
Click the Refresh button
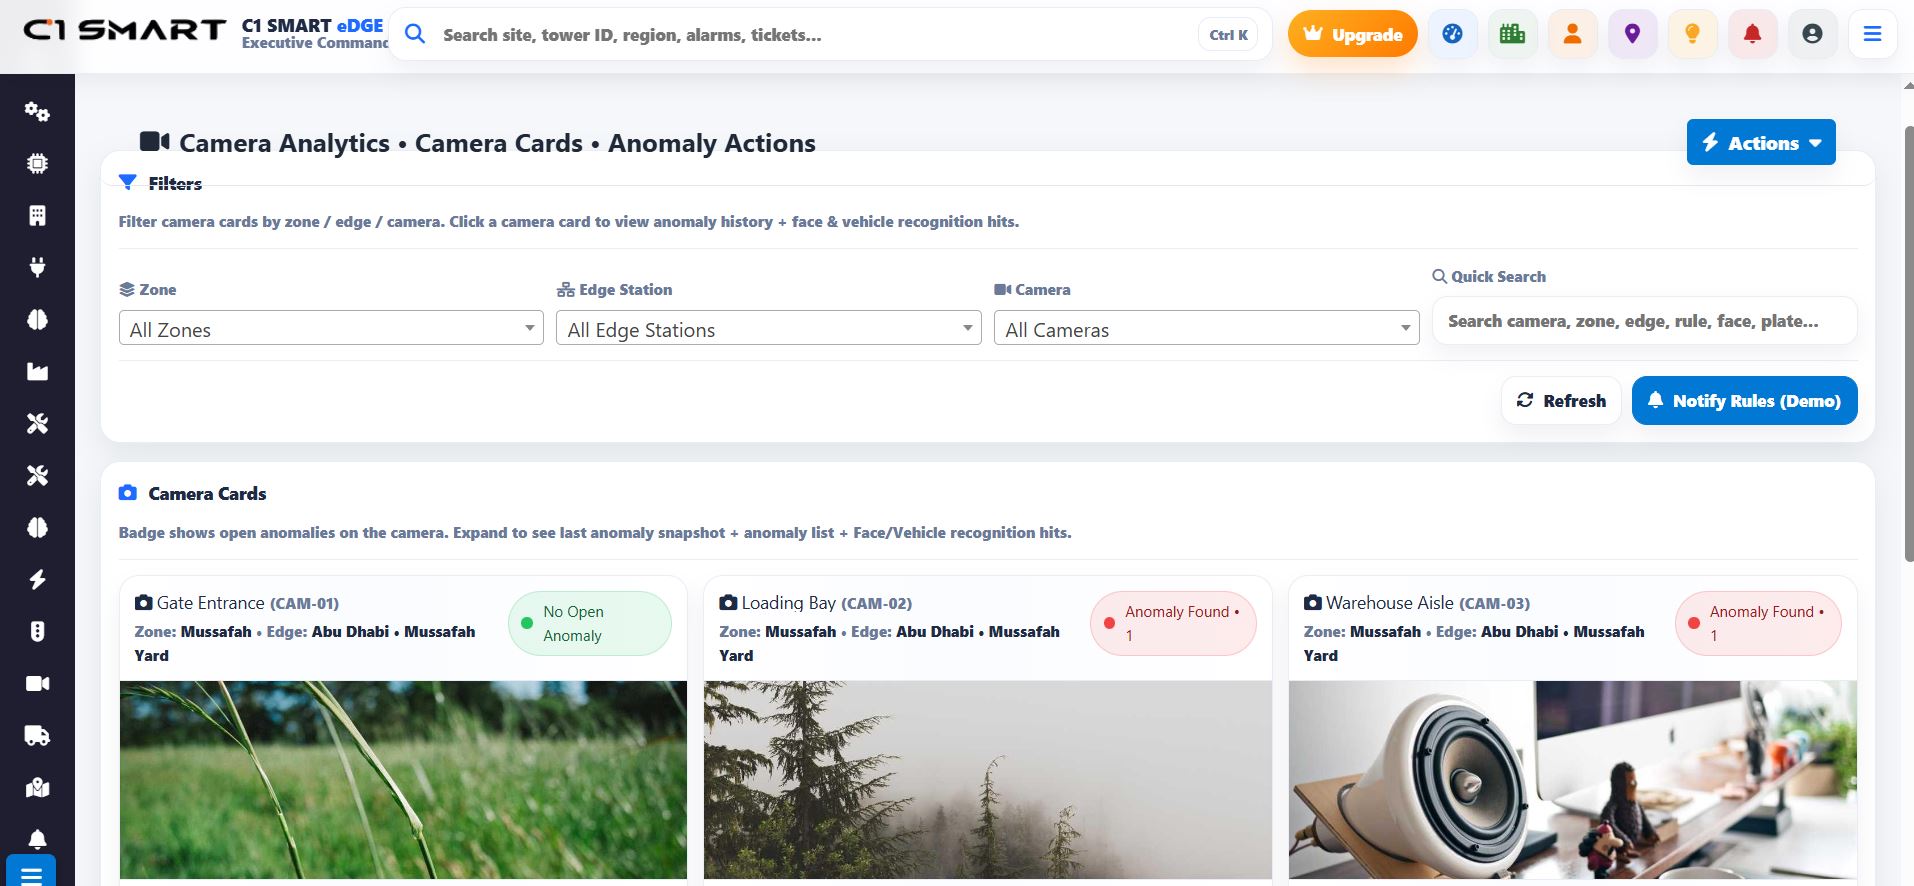[x=1561, y=401]
